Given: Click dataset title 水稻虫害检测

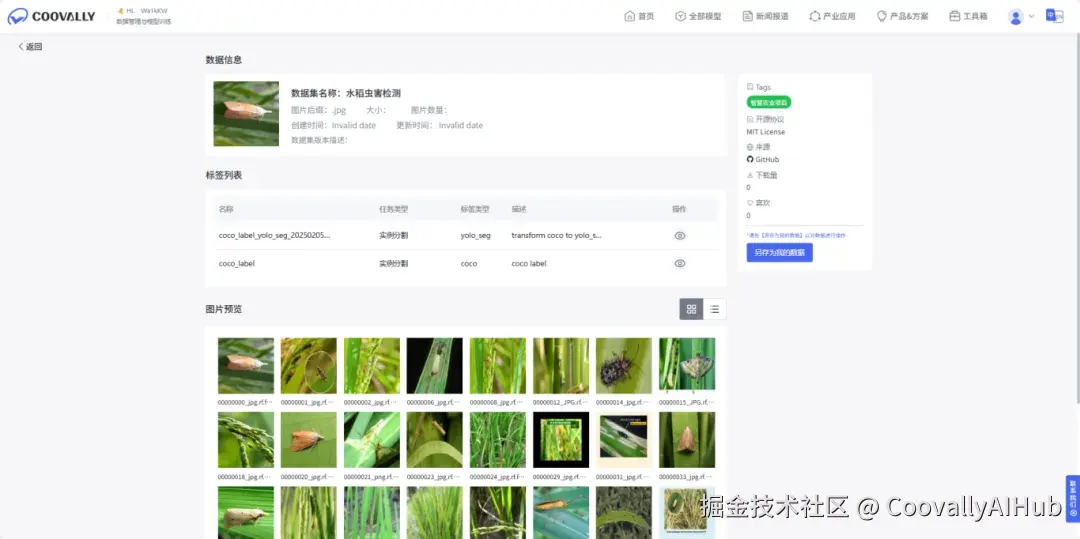Looking at the screenshot, I should click(x=373, y=93).
